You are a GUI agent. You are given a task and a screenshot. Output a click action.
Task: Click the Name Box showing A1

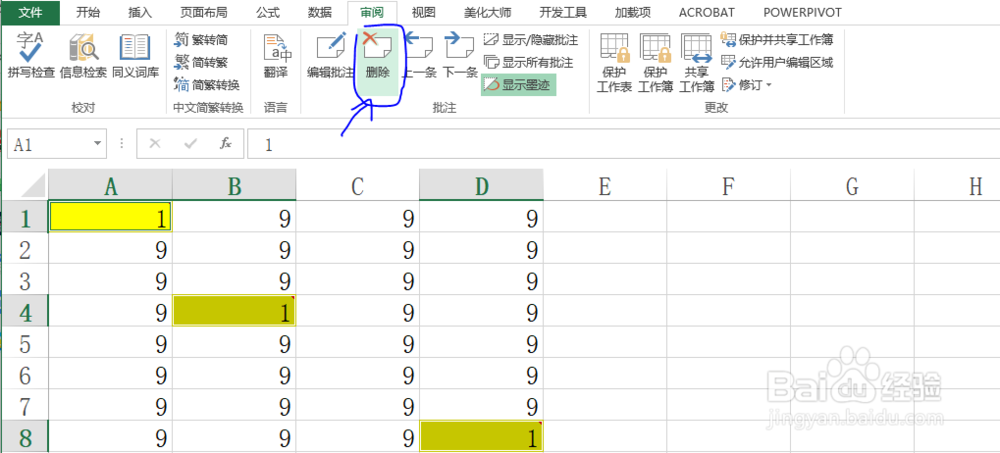point(48,145)
